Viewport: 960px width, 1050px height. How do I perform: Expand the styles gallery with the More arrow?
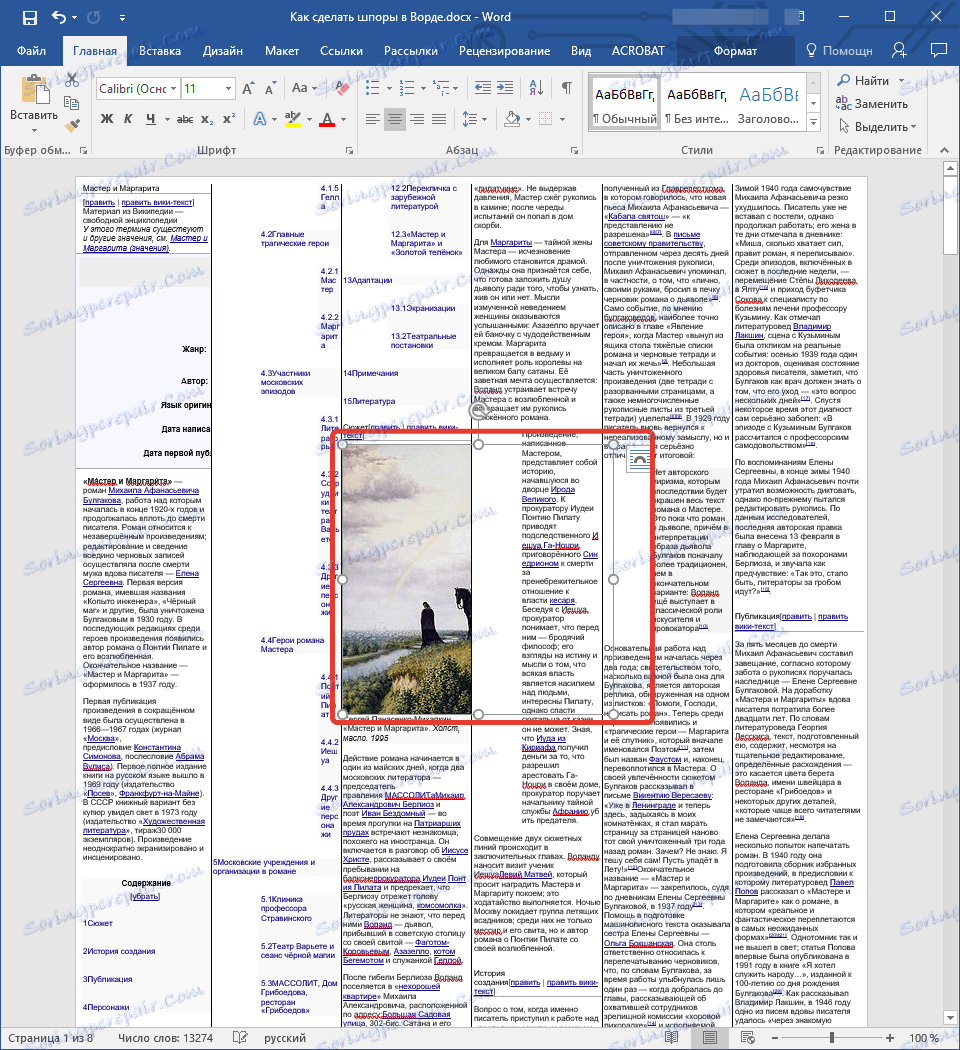pyautogui.click(x=813, y=123)
